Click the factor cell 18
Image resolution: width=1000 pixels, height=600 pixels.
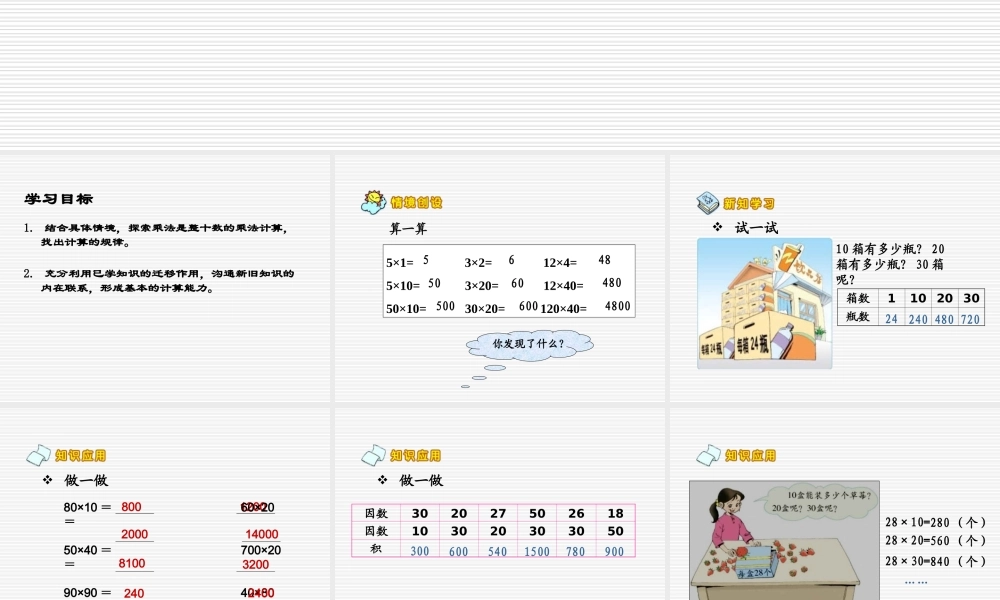coord(615,513)
